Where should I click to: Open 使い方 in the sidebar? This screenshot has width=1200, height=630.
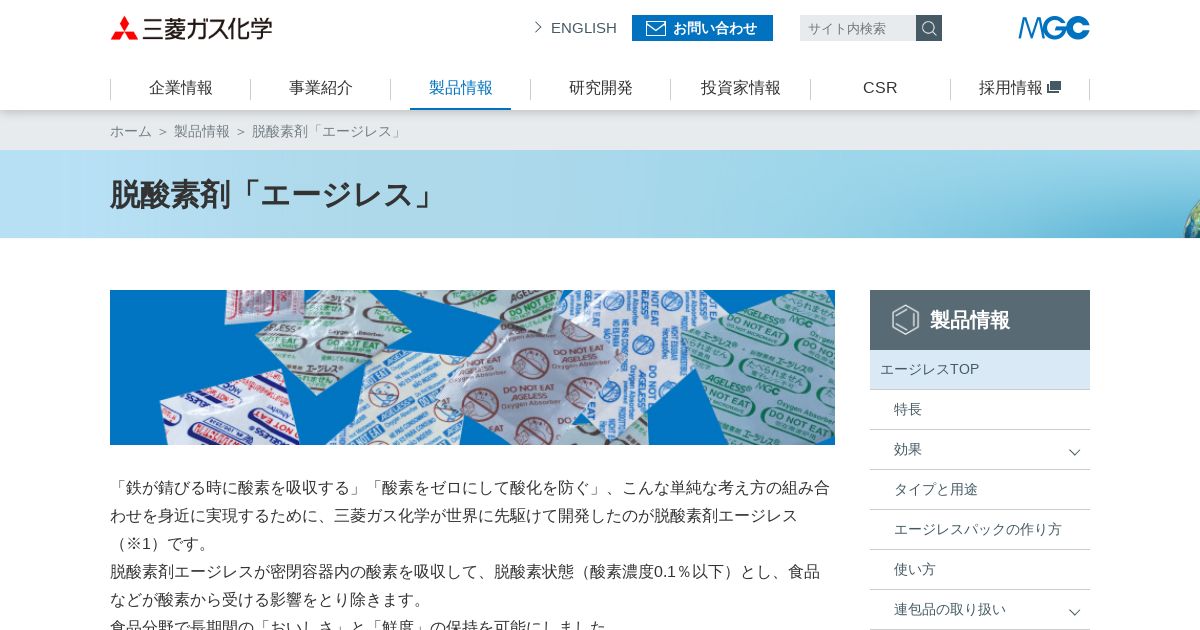pyautogui.click(x=980, y=570)
